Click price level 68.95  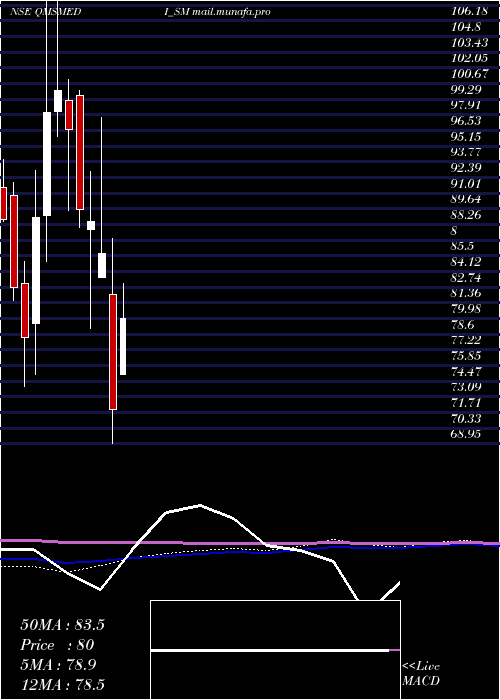(x=466, y=433)
